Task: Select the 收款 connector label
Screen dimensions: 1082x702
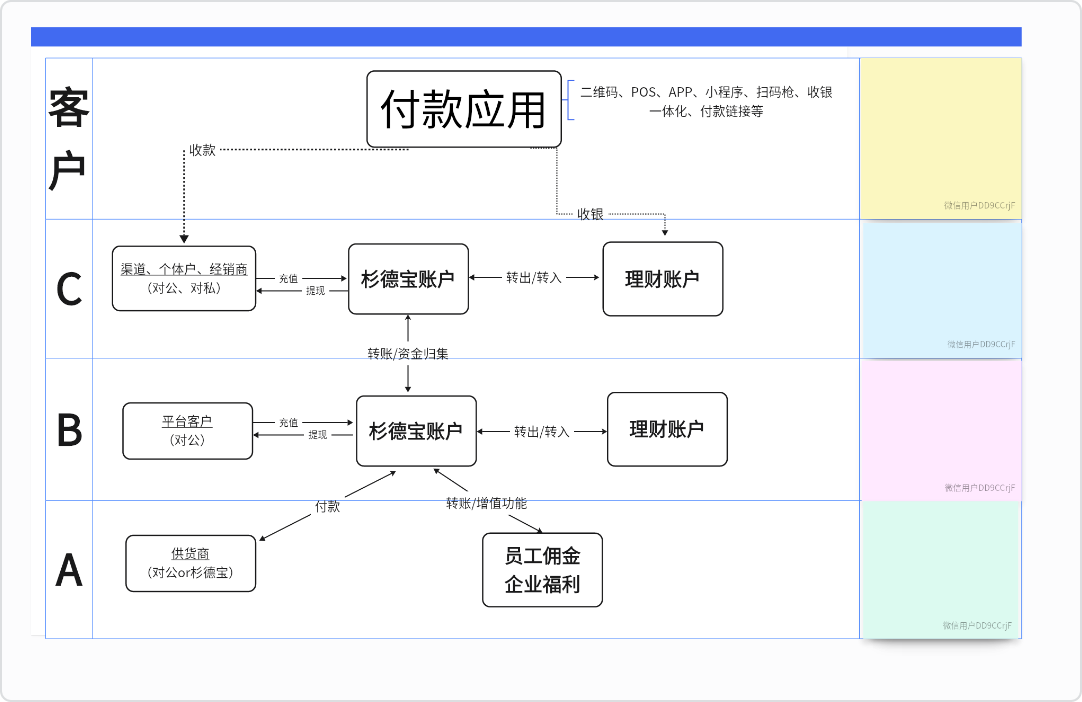Action: point(203,150)
